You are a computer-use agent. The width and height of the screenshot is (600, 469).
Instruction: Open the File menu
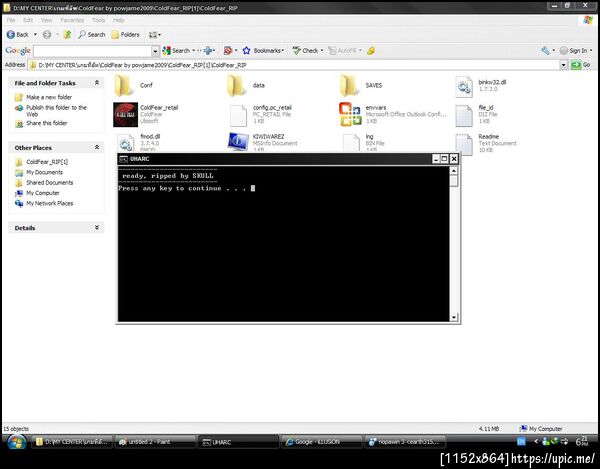[11, 20]
